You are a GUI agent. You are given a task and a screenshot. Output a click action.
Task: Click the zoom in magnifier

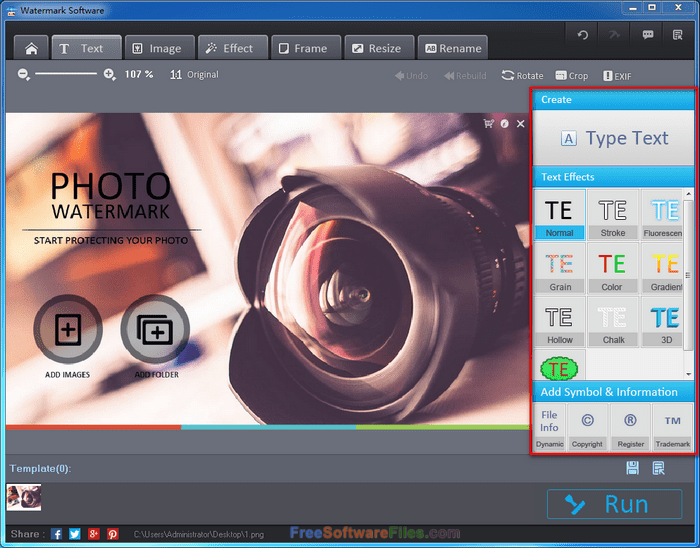tap(109, 74)
